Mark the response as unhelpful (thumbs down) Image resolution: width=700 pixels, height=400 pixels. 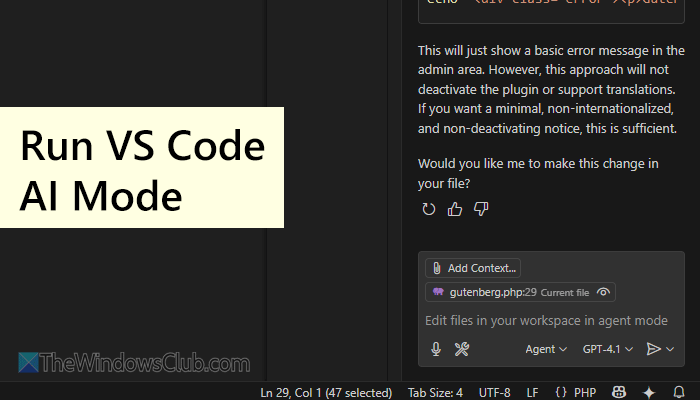click(481, 209)
